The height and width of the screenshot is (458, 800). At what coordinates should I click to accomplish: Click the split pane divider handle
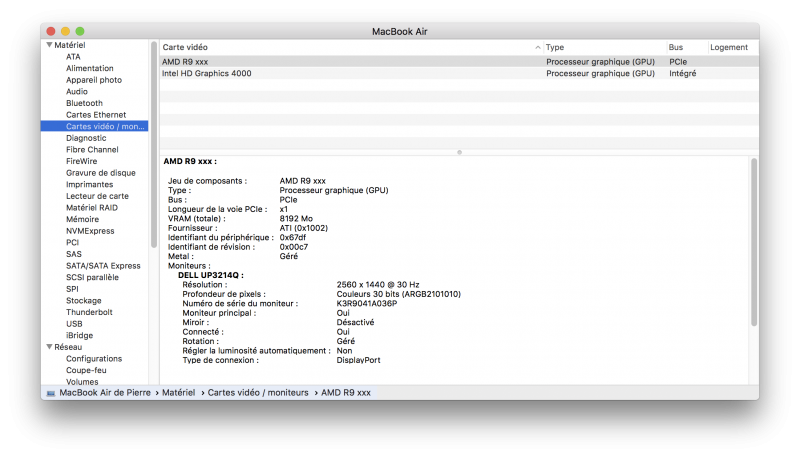coord(459,152)
